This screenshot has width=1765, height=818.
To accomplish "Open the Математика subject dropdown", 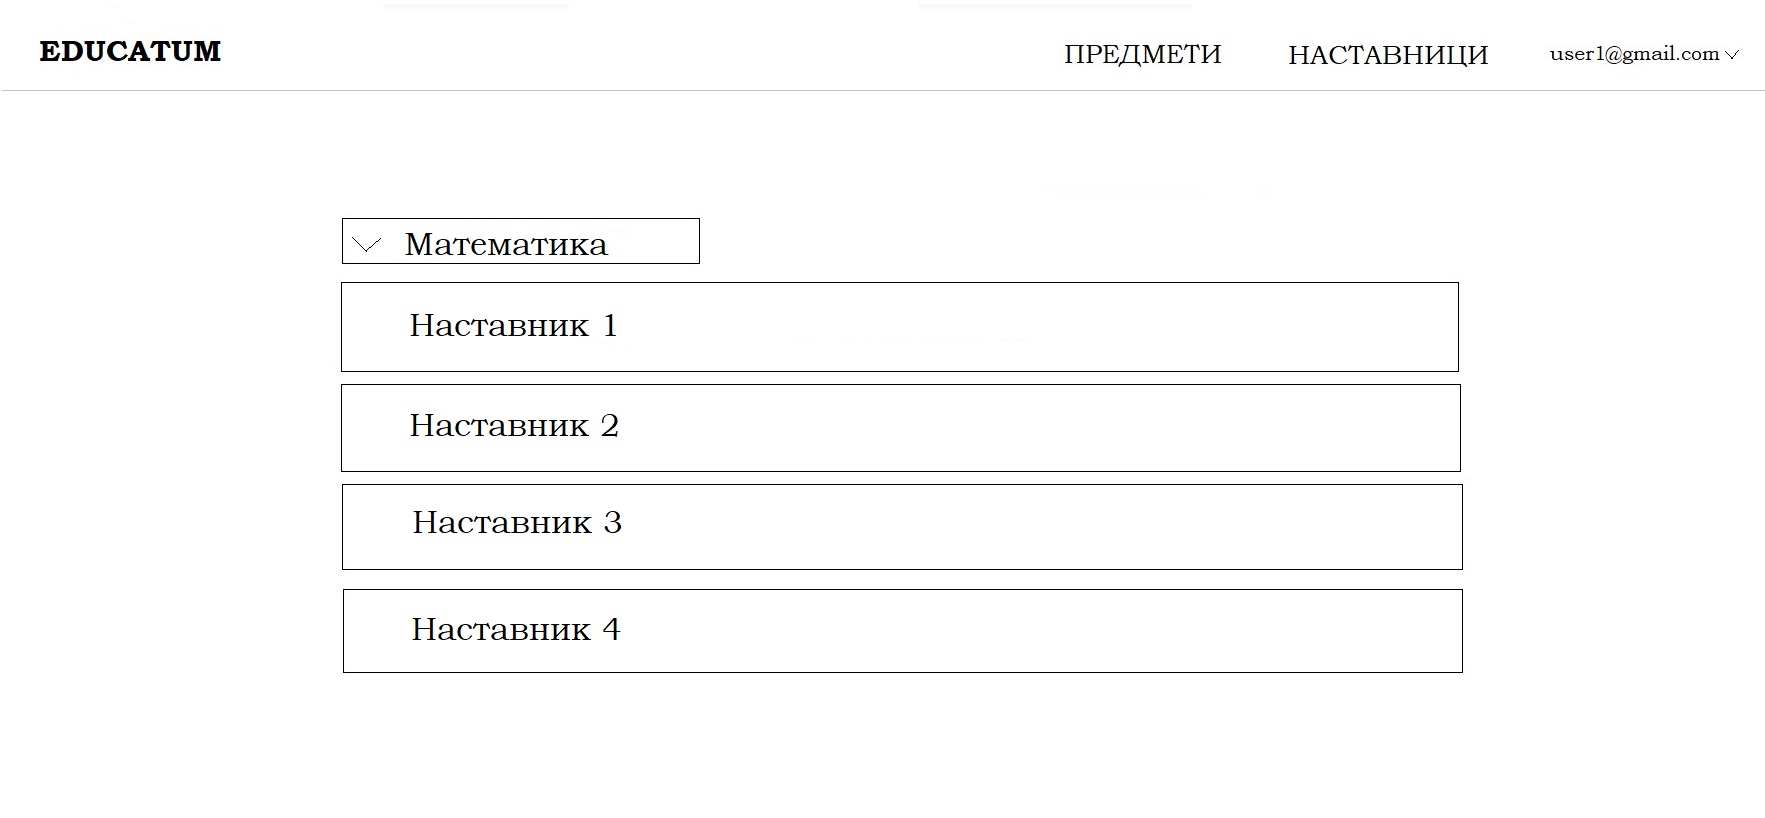I will point(520,242).
